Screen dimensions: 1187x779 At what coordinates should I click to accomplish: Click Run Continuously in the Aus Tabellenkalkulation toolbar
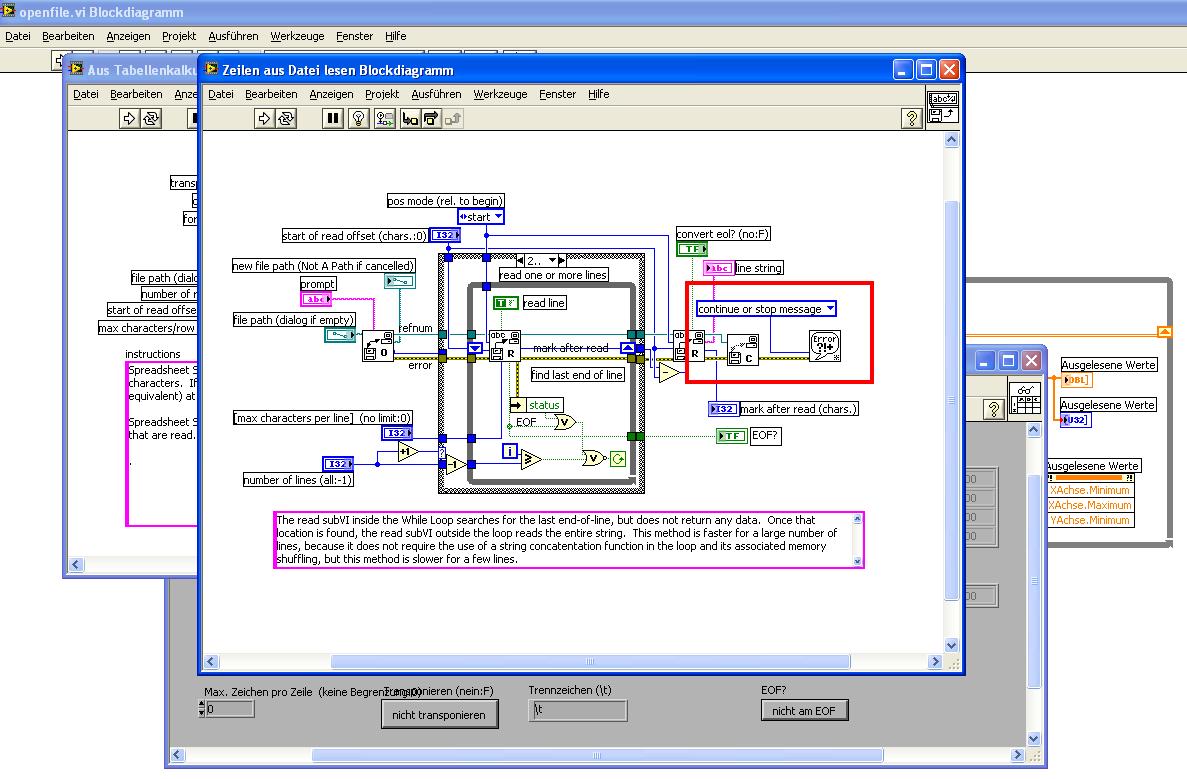pos(151,118)
